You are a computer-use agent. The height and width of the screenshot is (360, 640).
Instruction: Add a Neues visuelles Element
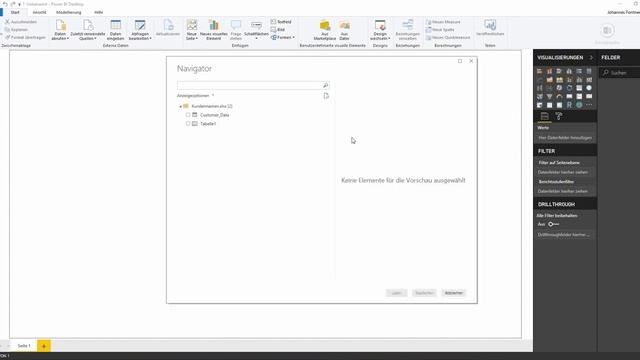(213, 29)
